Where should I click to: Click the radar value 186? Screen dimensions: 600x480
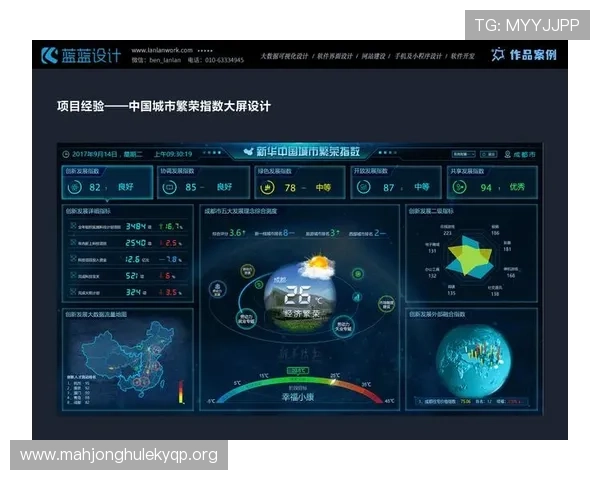pos(495,233)
